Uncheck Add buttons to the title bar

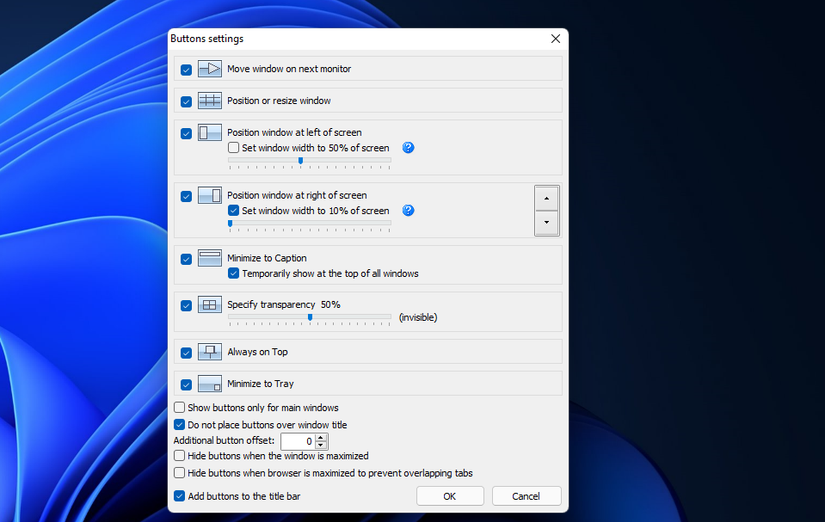[x=179, y=496]
